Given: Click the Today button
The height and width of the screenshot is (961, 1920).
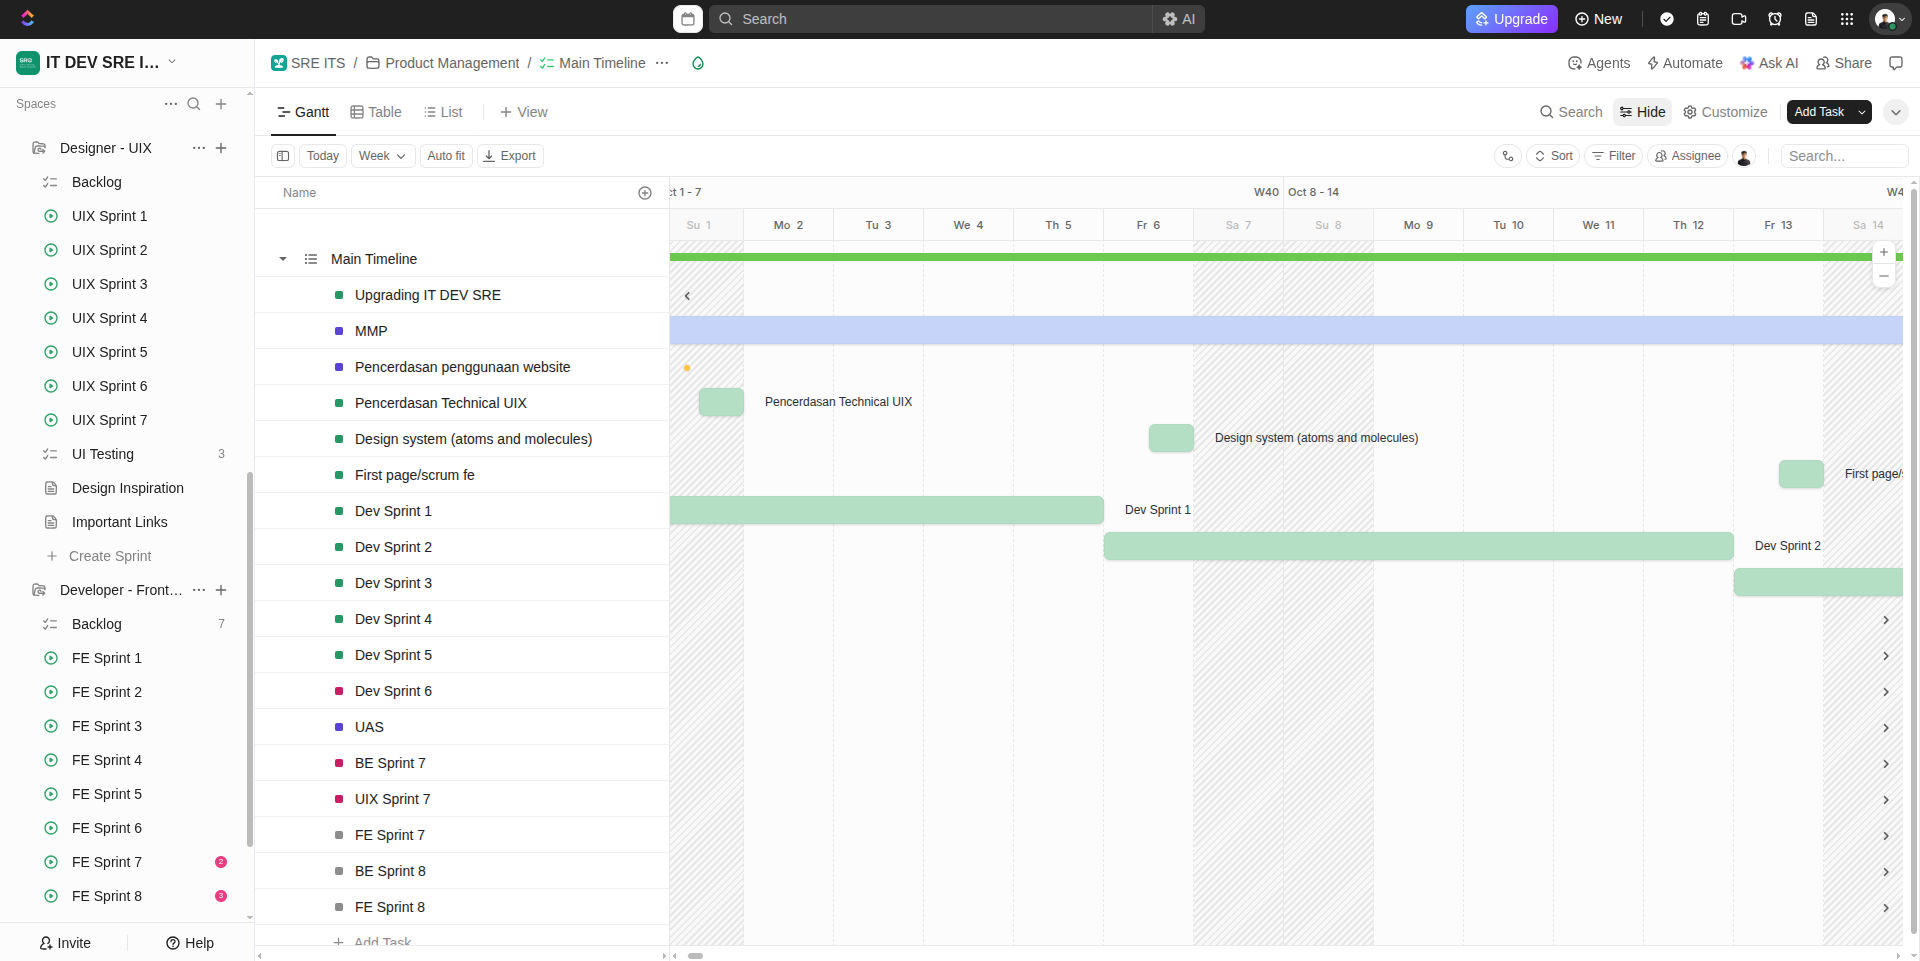Looking at the screenshot, I should pyautogui.click(x=323, y=156).
